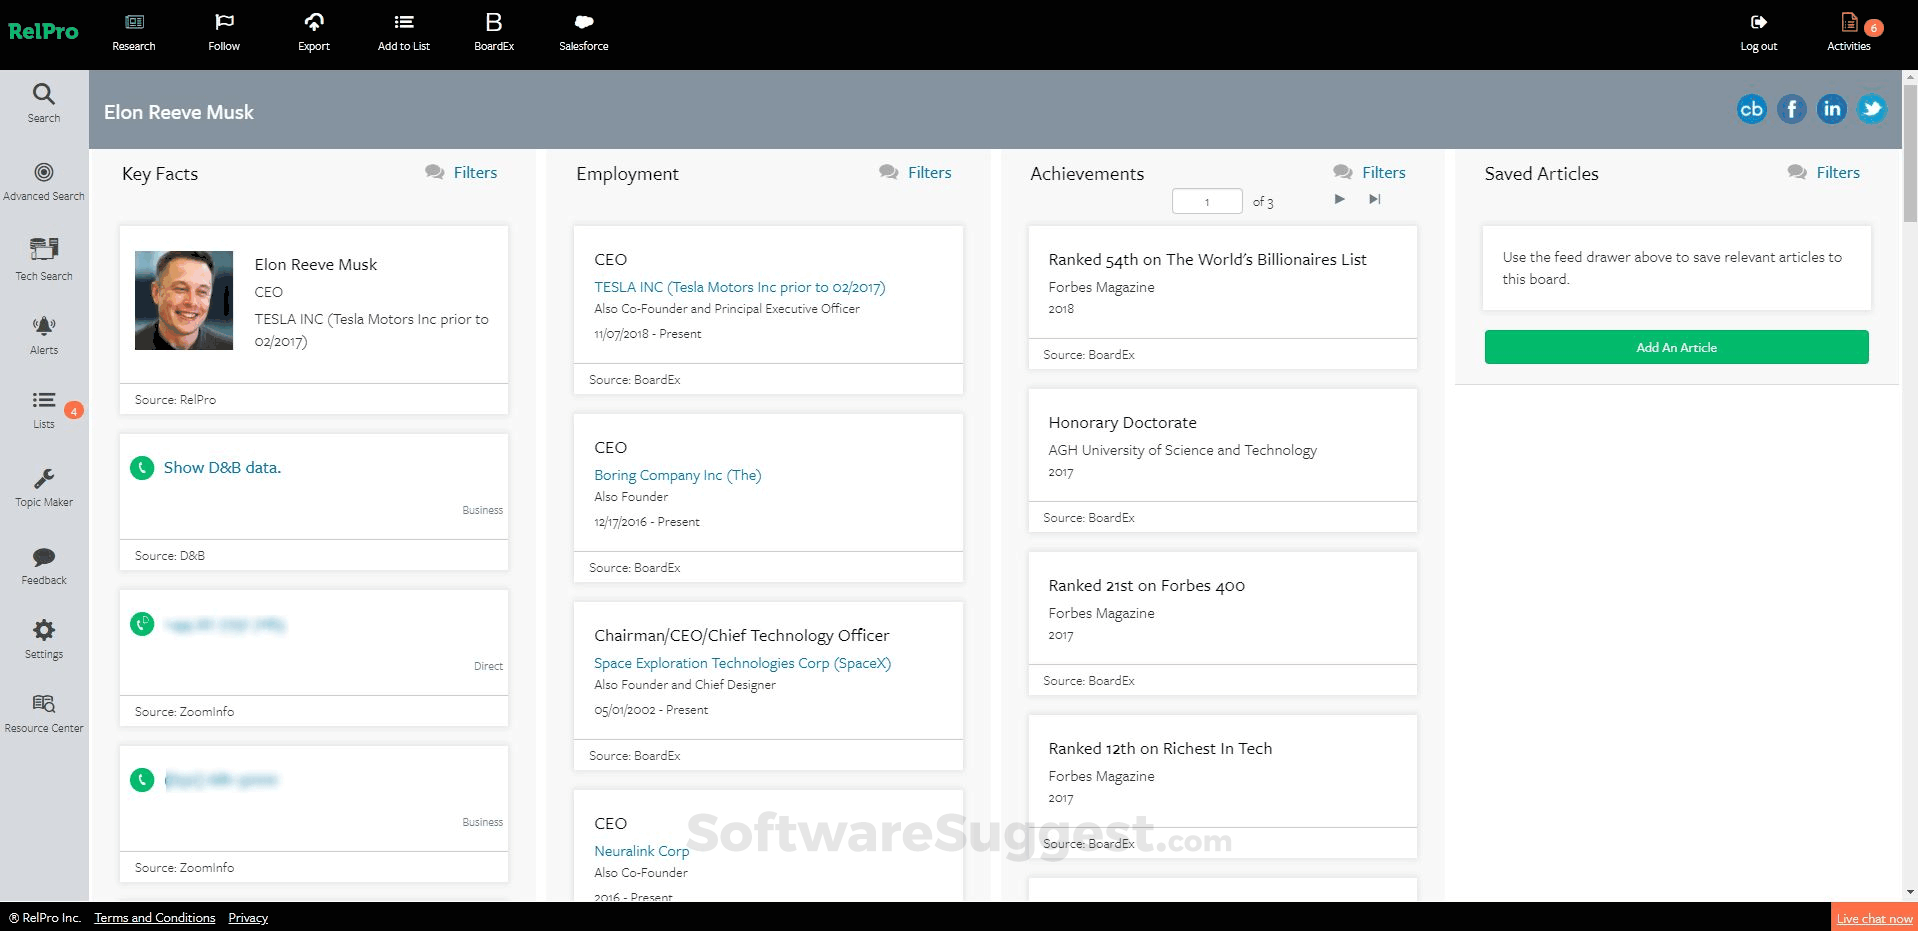The image size is (1918, 931).
Task: Export Elon Musk's profile data
Action: point(313,31)
